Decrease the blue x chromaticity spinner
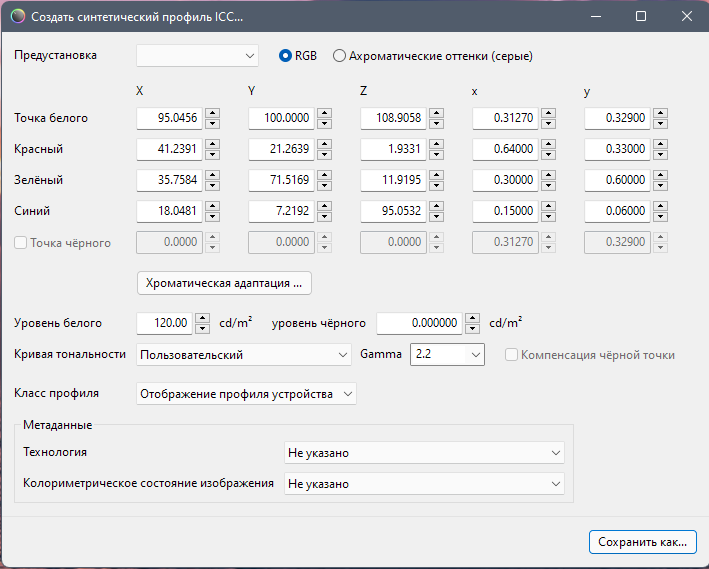 pyautogui.click(x=548, y=217)
